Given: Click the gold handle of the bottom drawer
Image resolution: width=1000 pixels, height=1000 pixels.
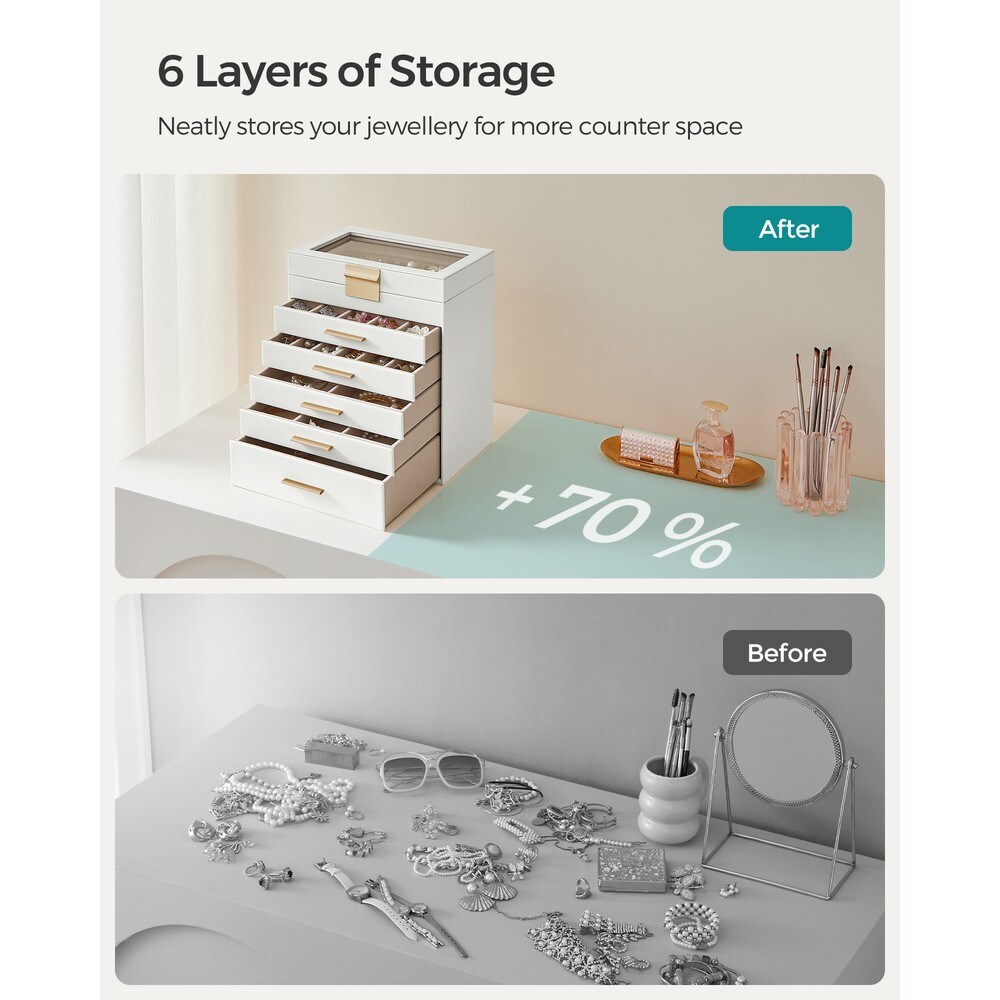Looking at the screenshot, I should 303,487.
